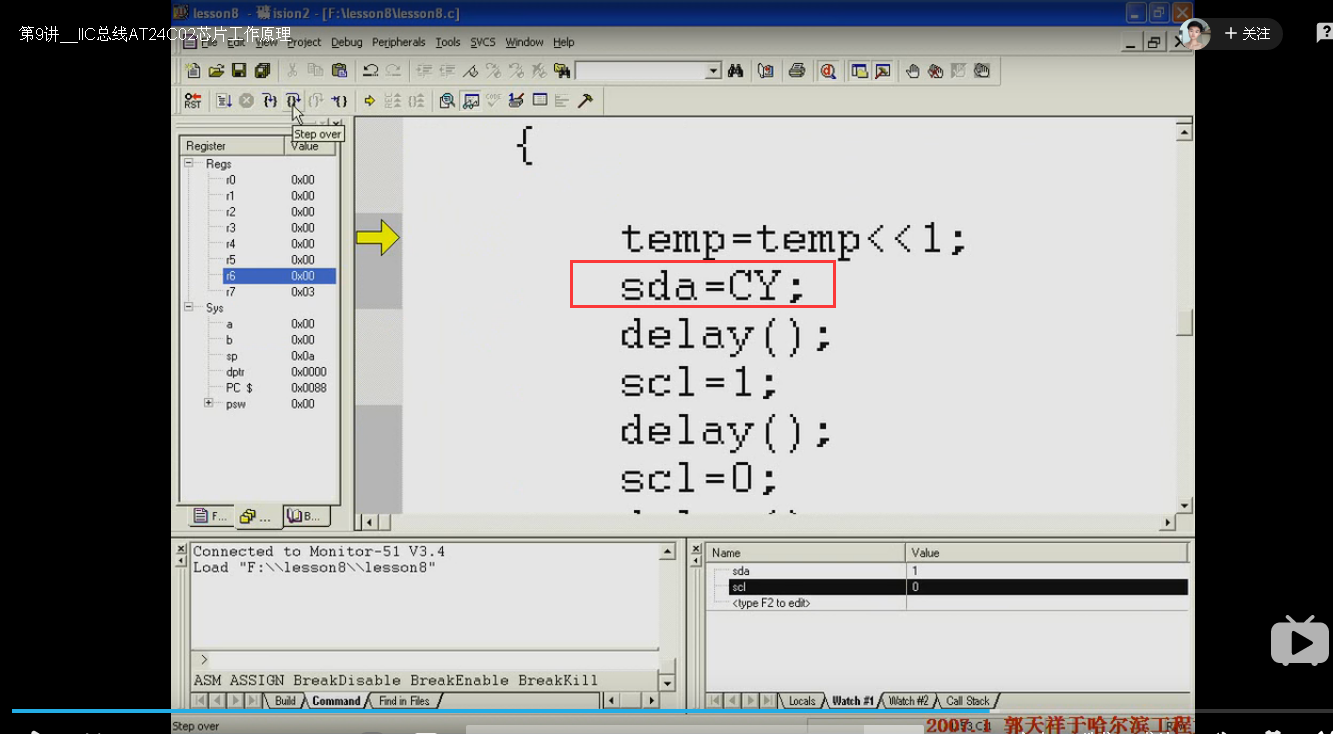Switch to the Find in Files tab

pyautogui.click(x=404, y=701)
